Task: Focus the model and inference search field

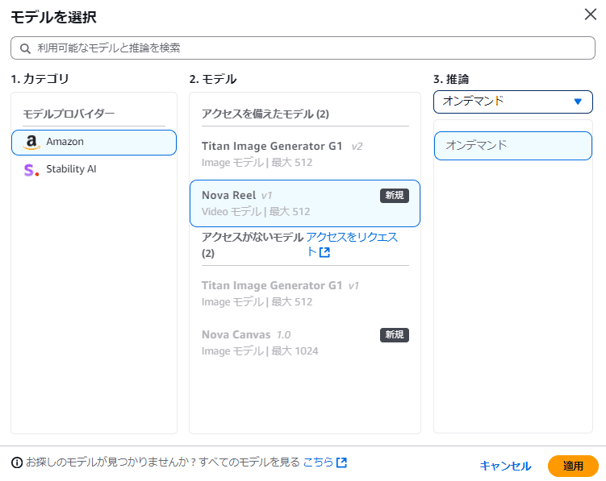Action: pos(303,48)
